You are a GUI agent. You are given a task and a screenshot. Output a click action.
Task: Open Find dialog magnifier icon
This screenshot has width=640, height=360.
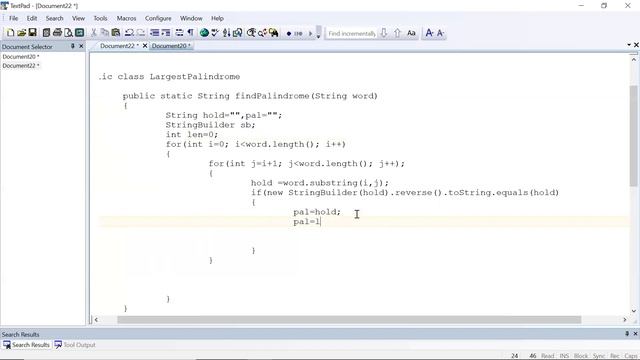pos(251,33)
